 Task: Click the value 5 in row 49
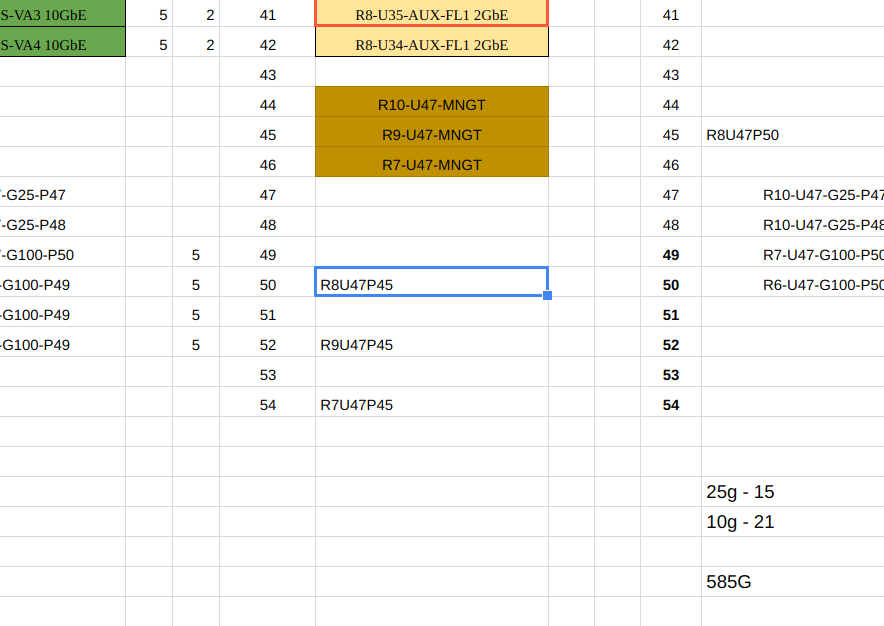[196, 255]
